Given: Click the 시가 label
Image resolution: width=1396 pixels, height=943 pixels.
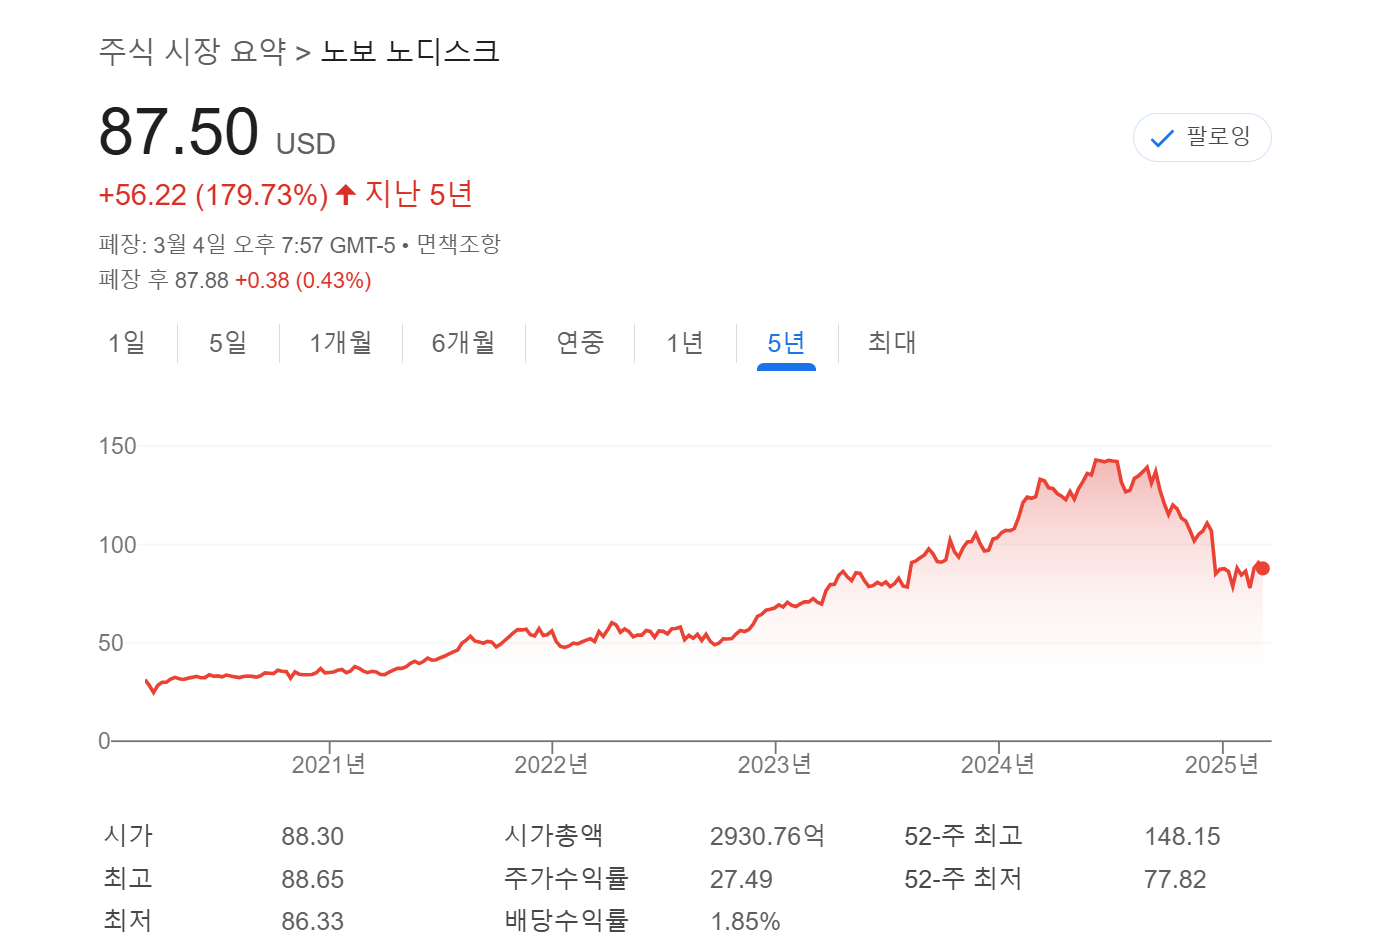Looking at the screenshot, I should tap(128, 835).
